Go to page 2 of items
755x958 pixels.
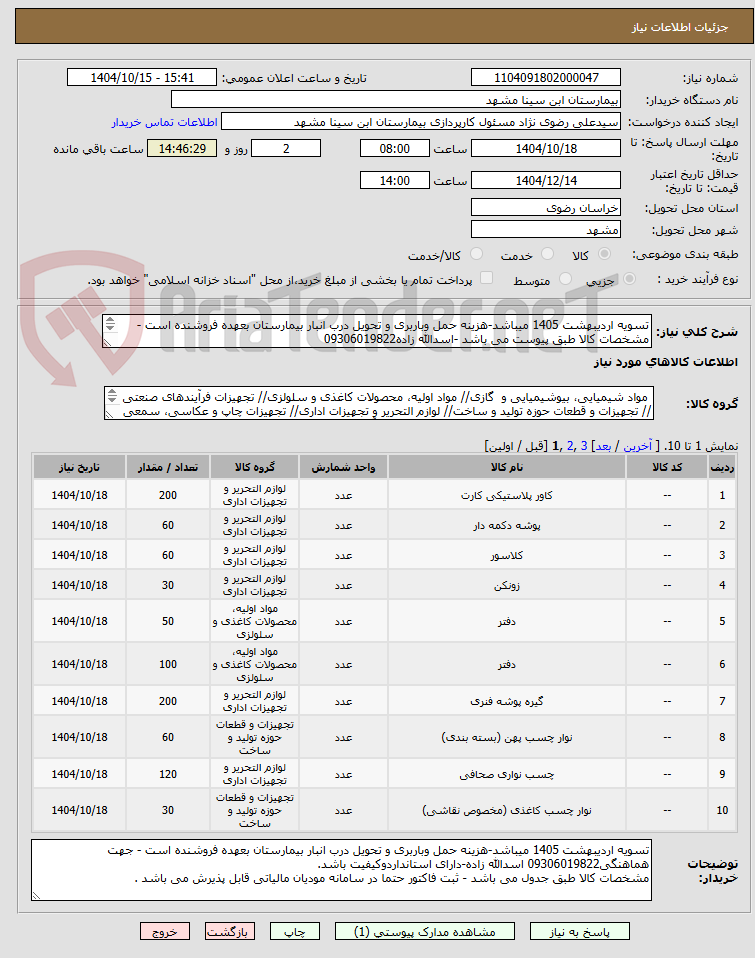[570, 446]
